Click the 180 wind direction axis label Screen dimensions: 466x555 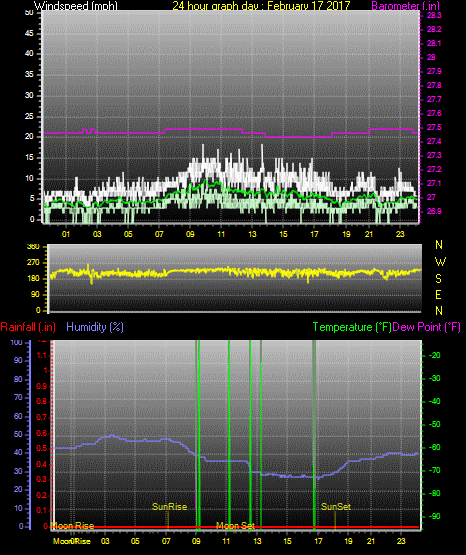(34, 279)
